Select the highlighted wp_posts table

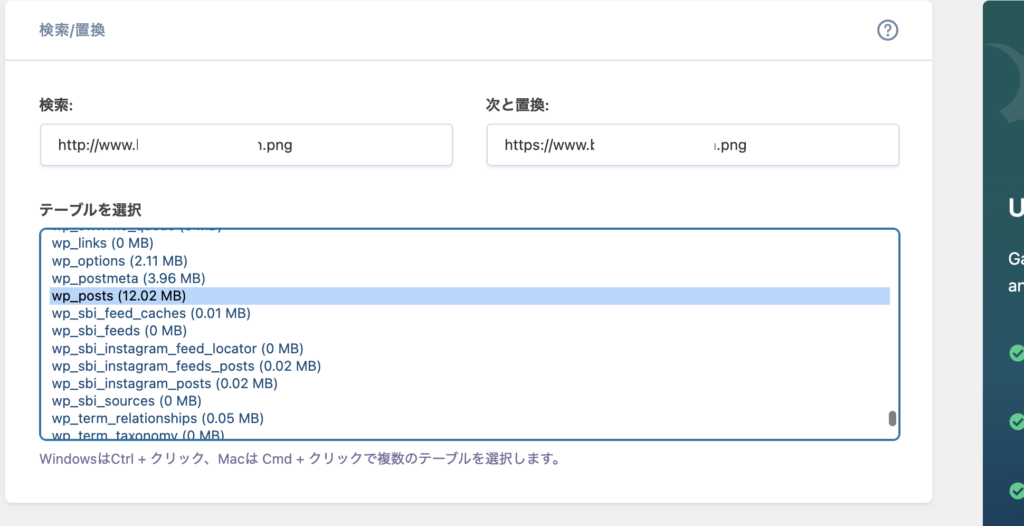[x=119, y=296]
